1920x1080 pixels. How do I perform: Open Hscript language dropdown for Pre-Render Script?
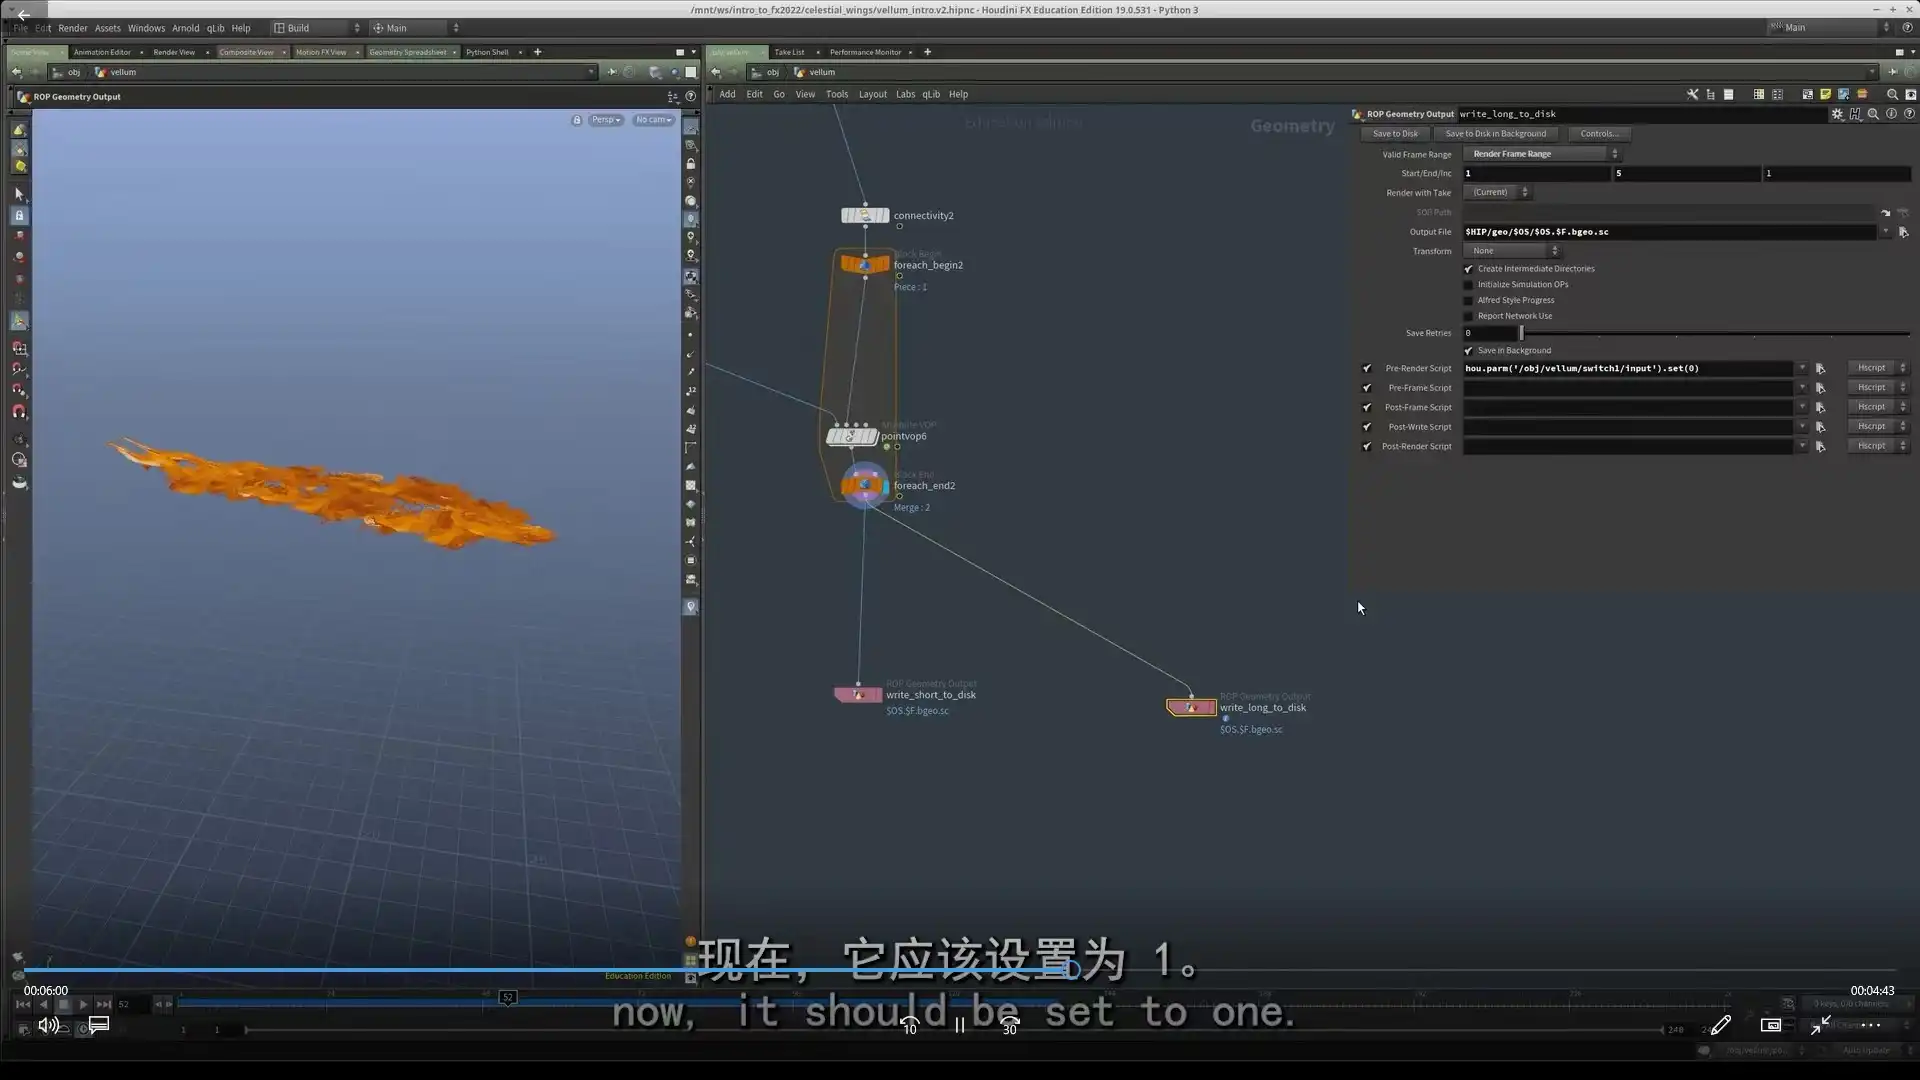1877,369
